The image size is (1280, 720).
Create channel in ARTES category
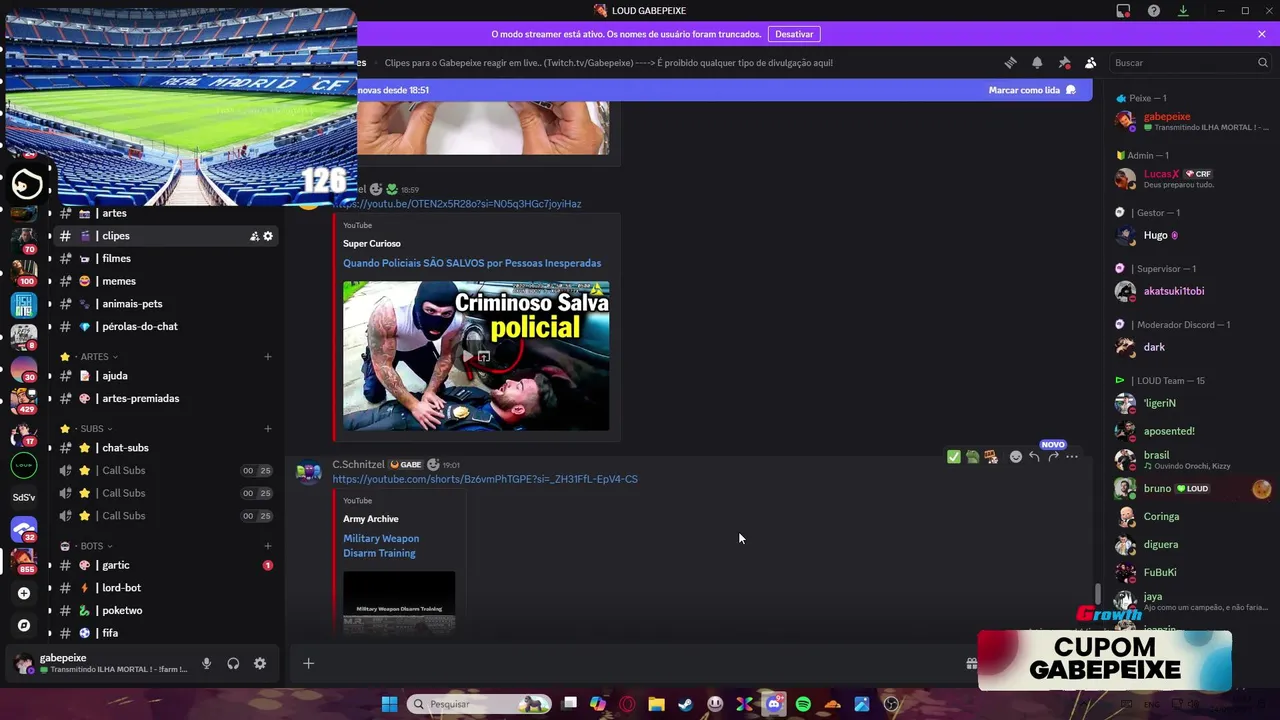[268, 357]
